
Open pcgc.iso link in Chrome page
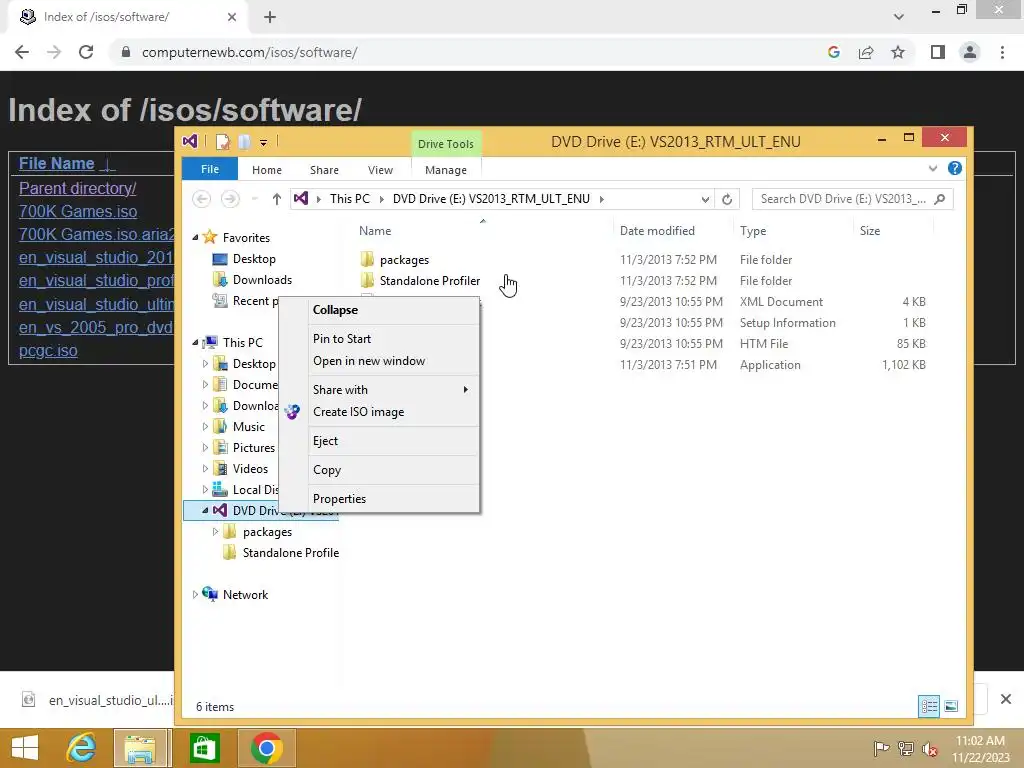pos(48,351)
